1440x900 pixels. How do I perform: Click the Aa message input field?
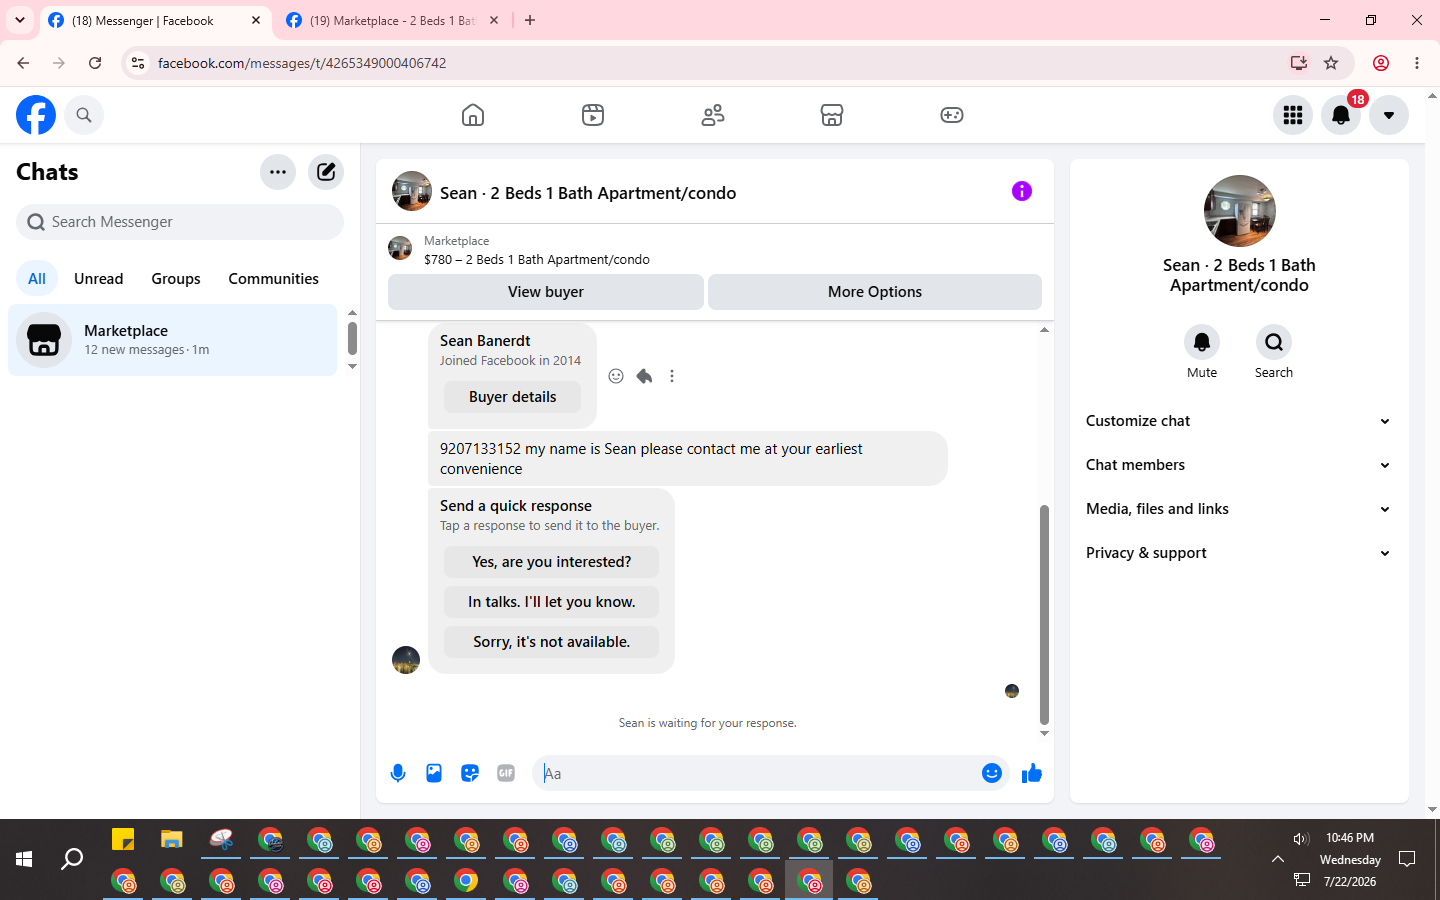[x=756, y=773]
